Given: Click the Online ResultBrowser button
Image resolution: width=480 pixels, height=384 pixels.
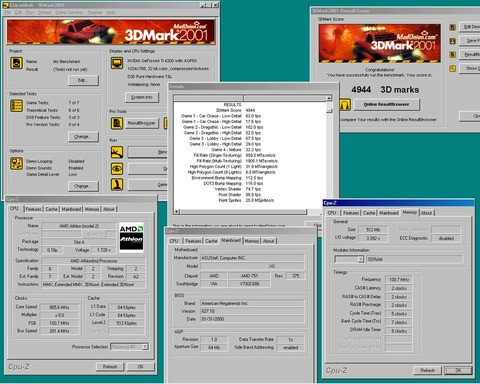Looking at the screenshot, I should (x=387, y=104).
